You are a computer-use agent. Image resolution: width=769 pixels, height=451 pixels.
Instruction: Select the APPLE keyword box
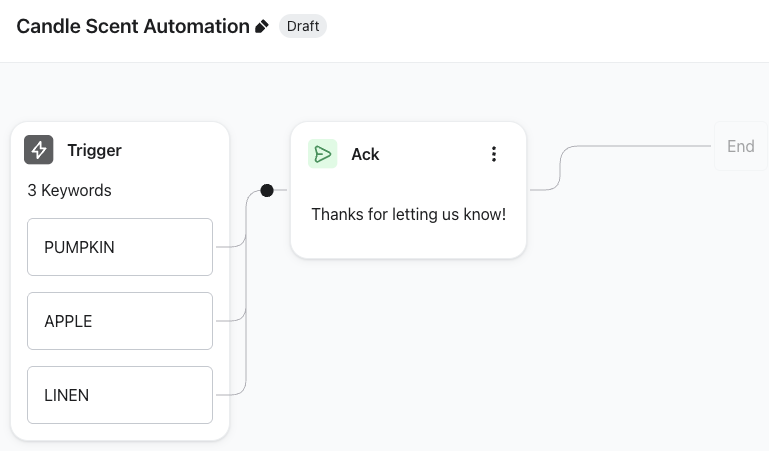coord(120,321)
